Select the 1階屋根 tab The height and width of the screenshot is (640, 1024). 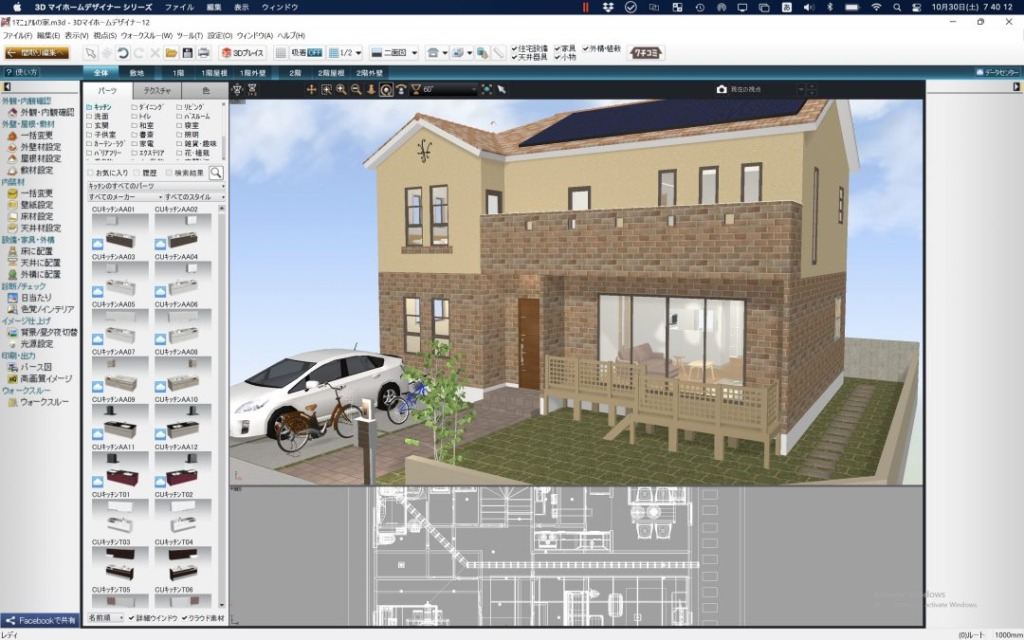point(214,73)
